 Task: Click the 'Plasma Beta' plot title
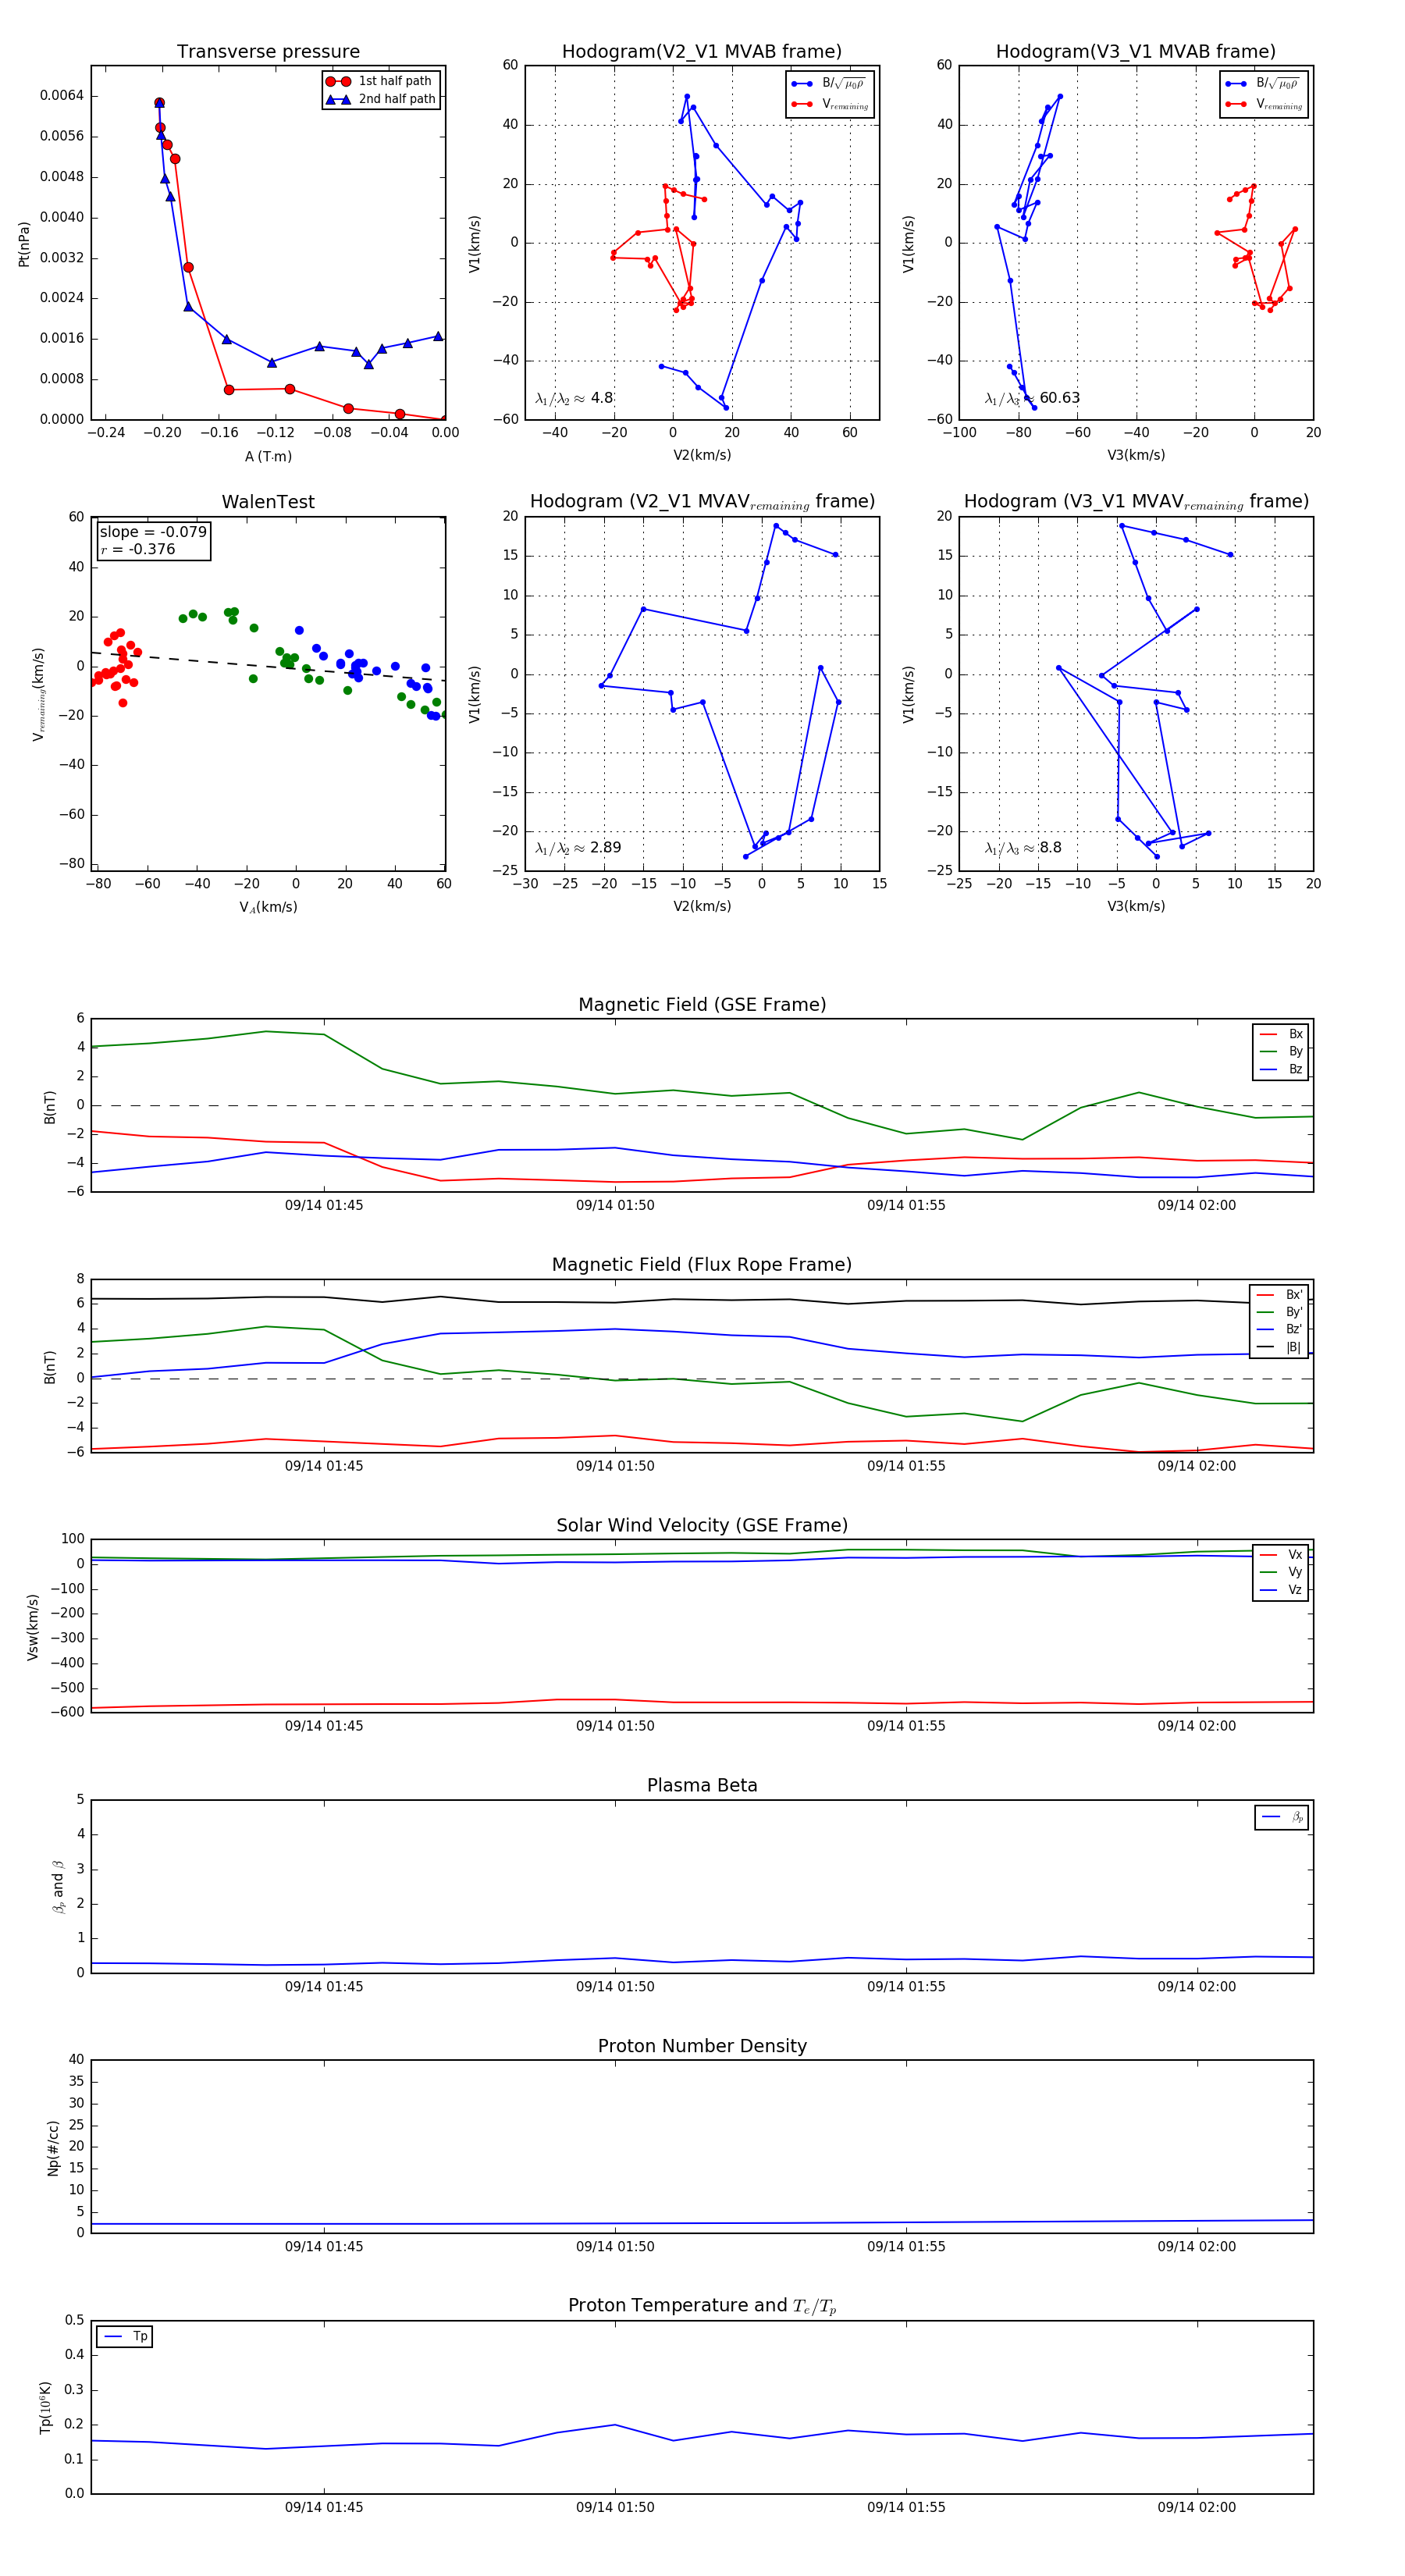(702, 1786)
